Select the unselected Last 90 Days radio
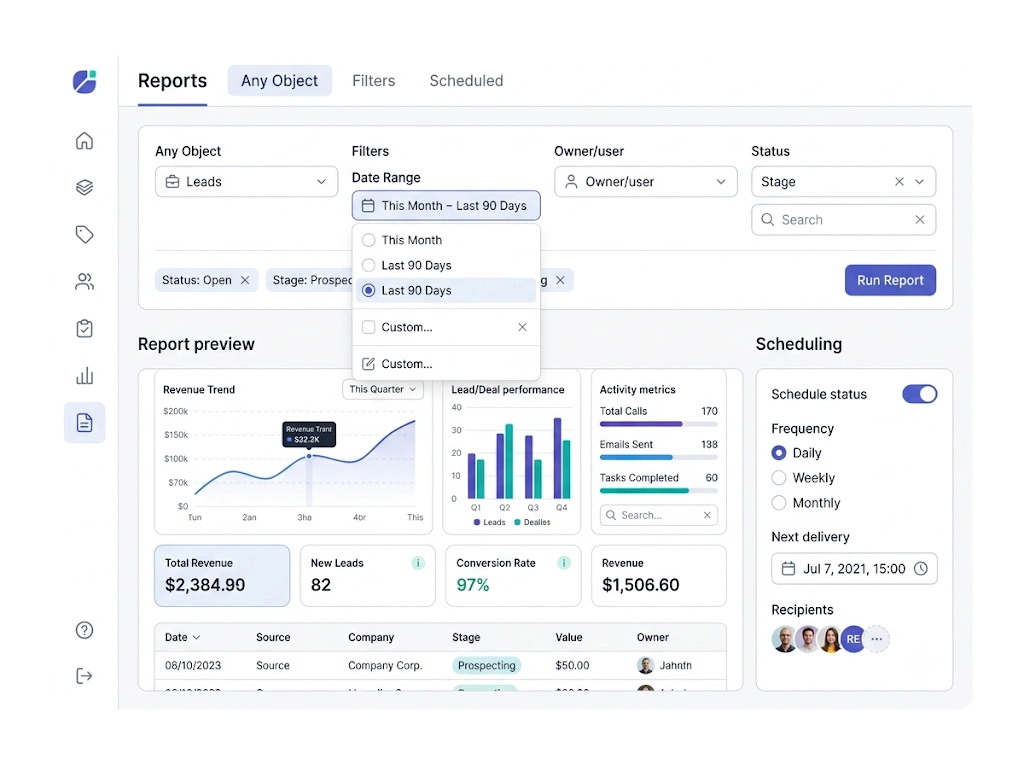 [368, 265]
